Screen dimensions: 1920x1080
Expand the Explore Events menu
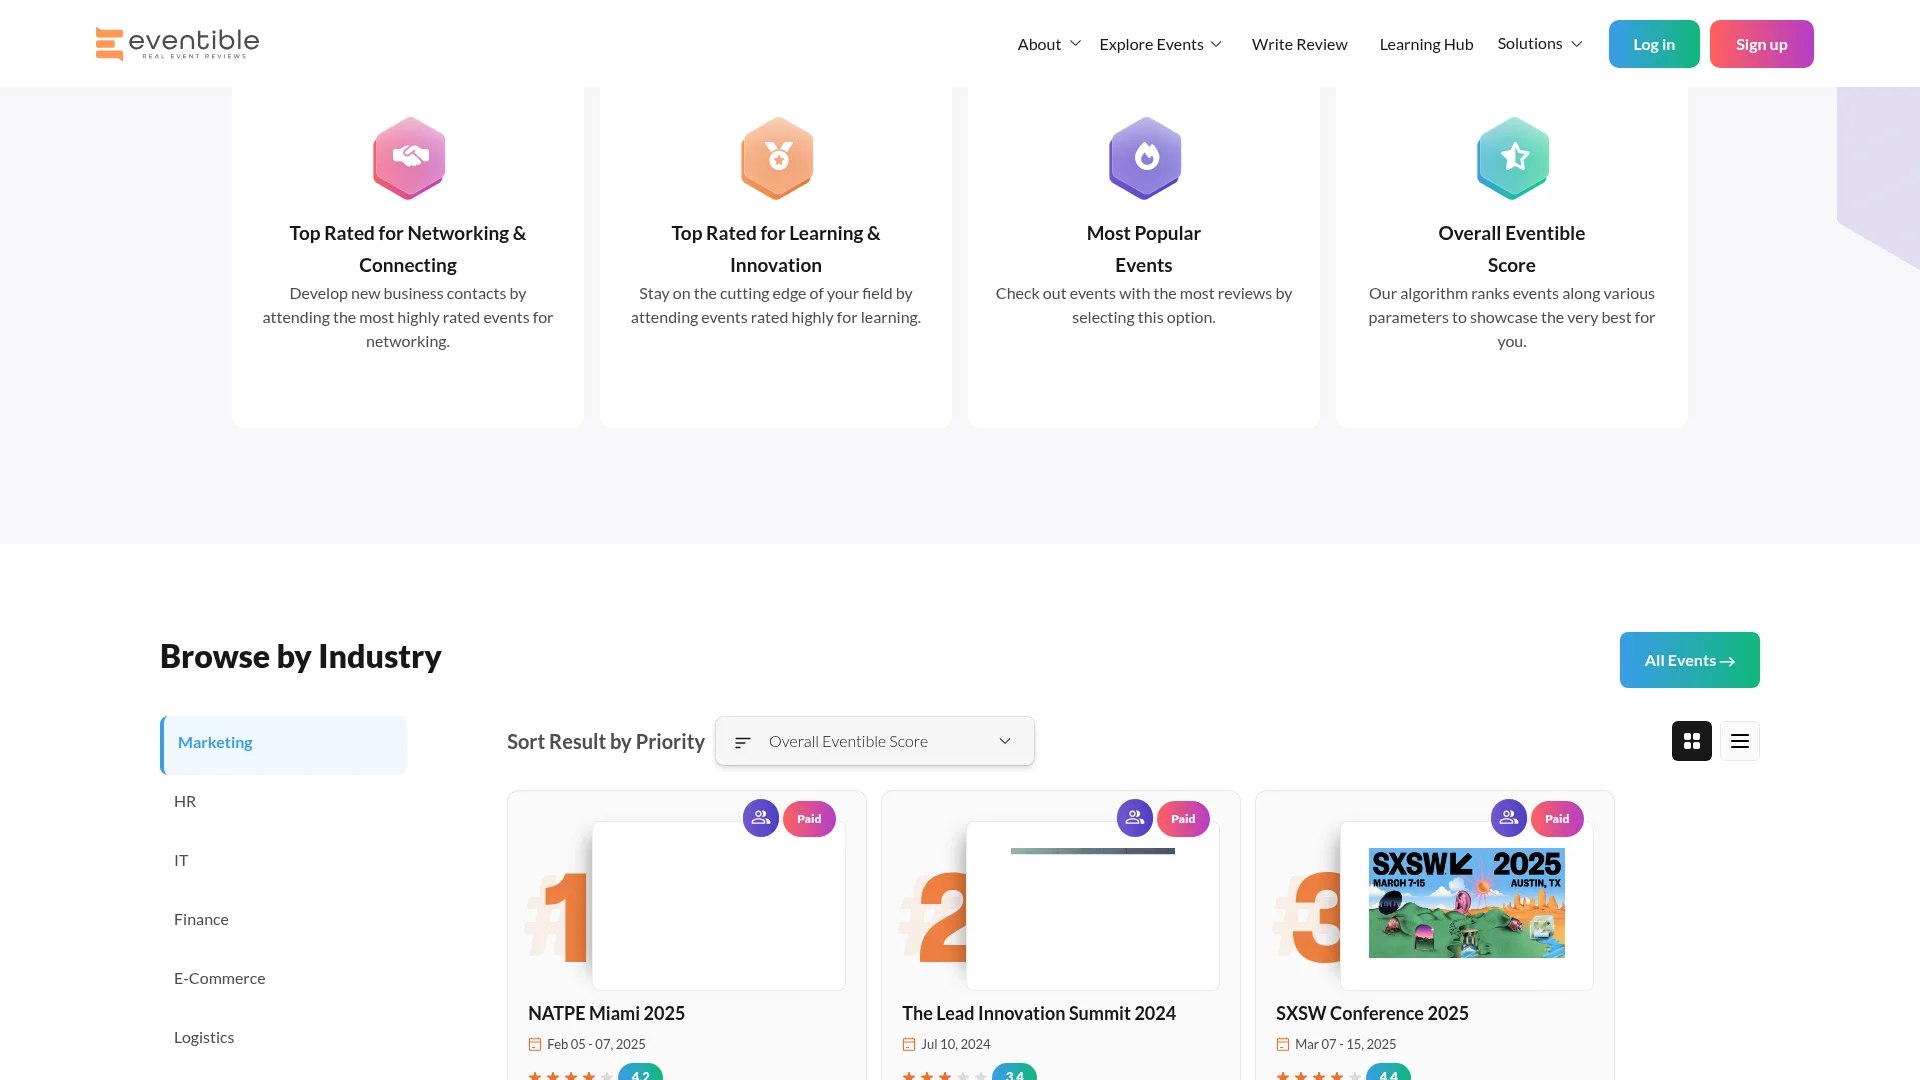(x=1160, y=44)
